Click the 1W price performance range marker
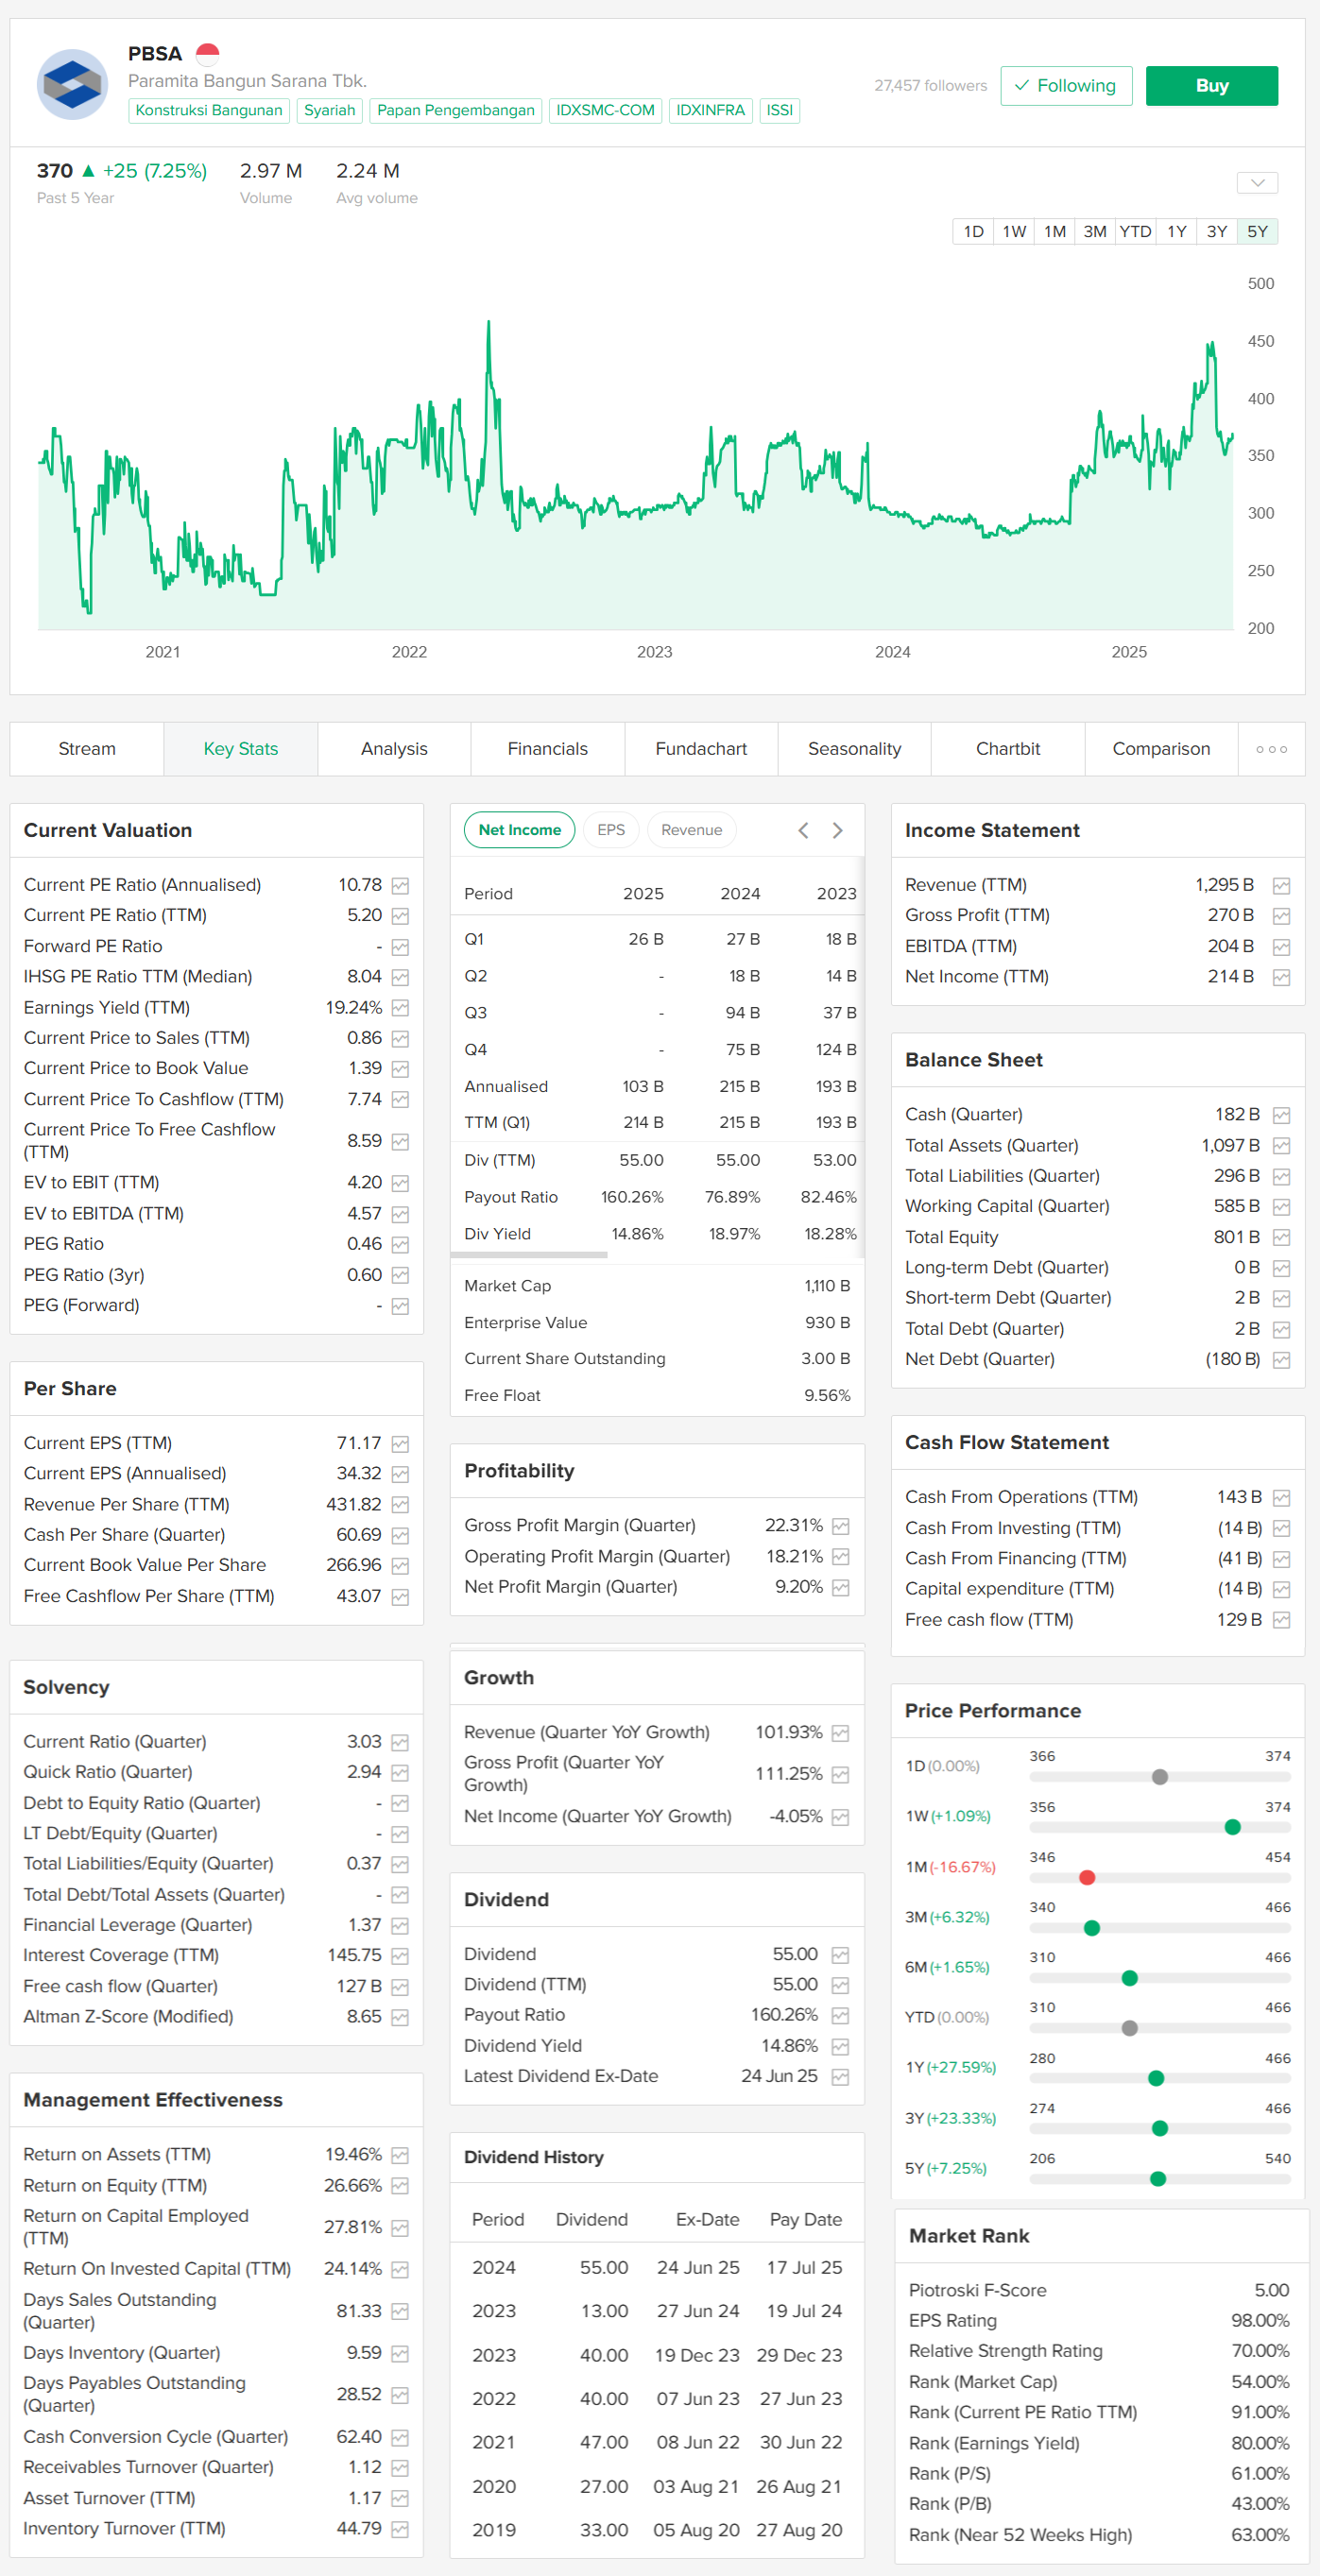 pyautogui.click(x=1232, y=1828)
